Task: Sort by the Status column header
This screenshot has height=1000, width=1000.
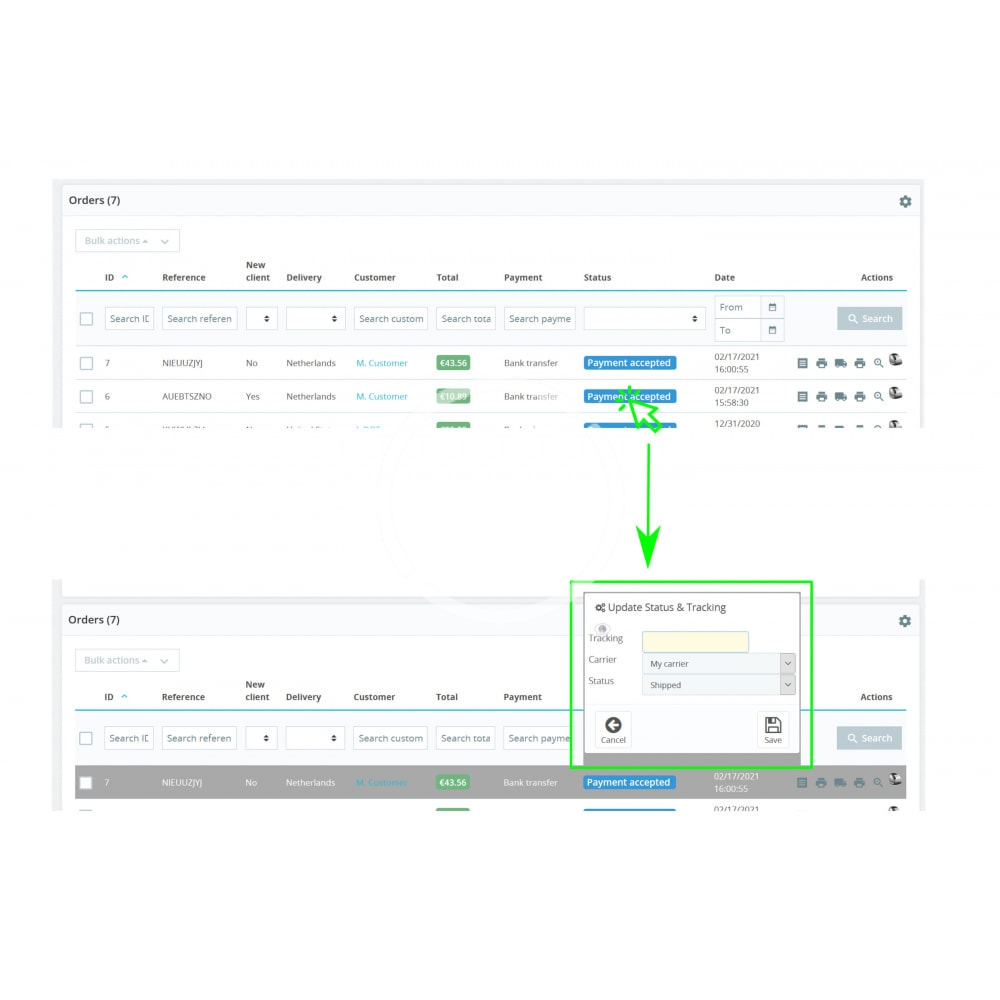Action: [x=597, y=278]
